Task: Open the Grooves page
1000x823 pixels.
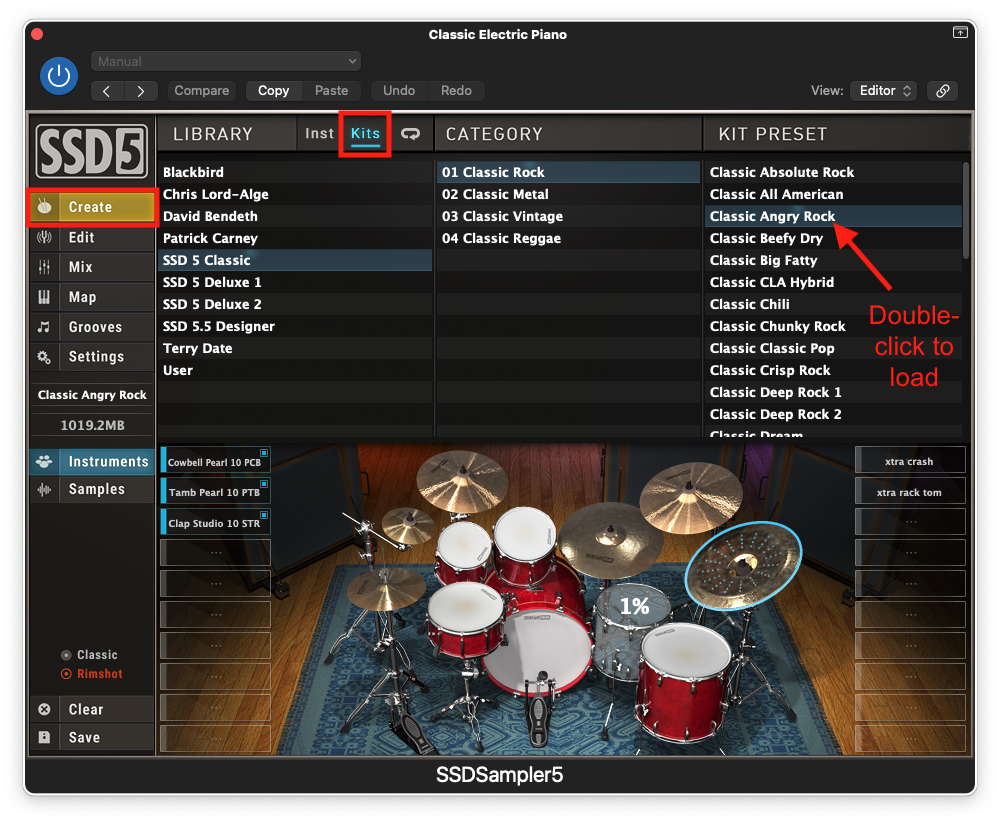Action: [x=92, y=327]
